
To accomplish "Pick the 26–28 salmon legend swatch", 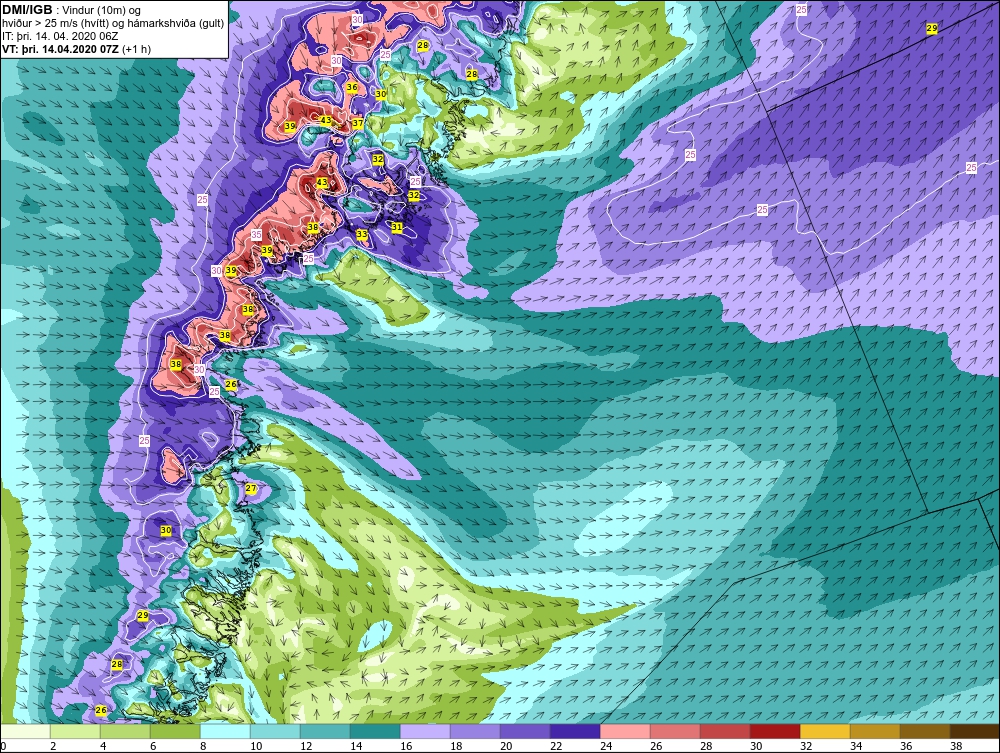I will [675, 731].
